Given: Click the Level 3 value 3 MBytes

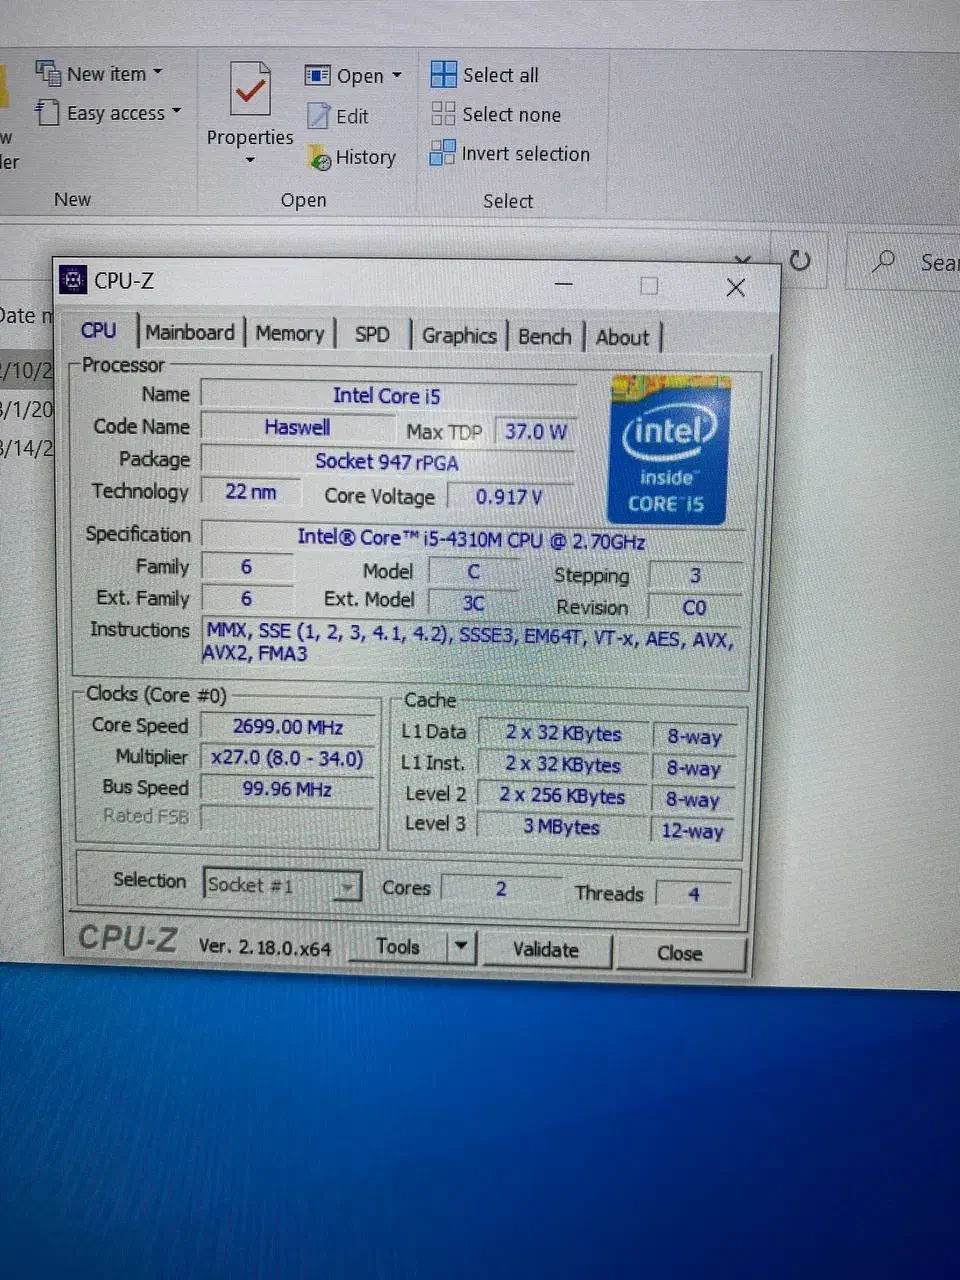Looking at the screenshot, I should point(563,828).
